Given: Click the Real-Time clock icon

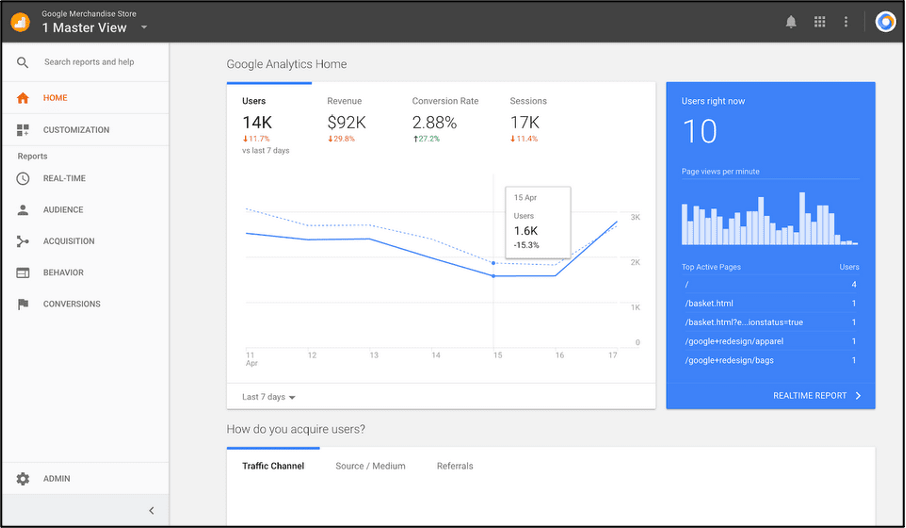Looking at the screenshot, I should pyautogui.click(x=23, y=179).
